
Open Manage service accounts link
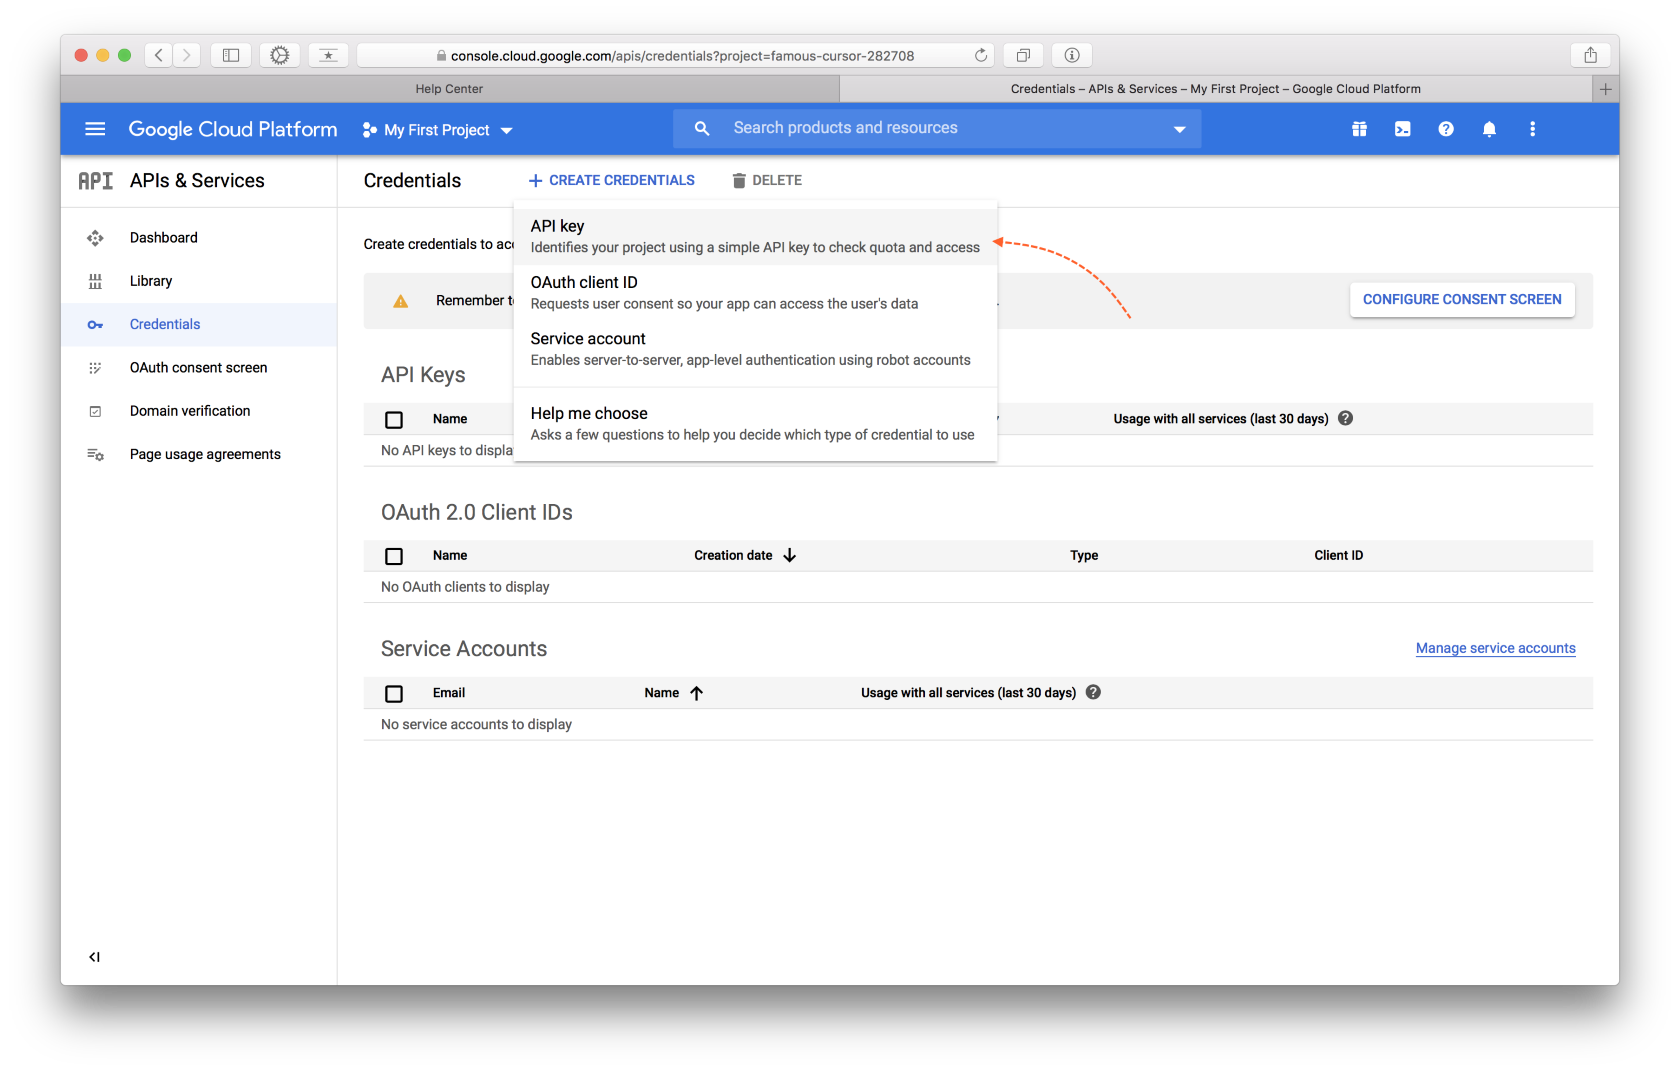point(1495,648)
